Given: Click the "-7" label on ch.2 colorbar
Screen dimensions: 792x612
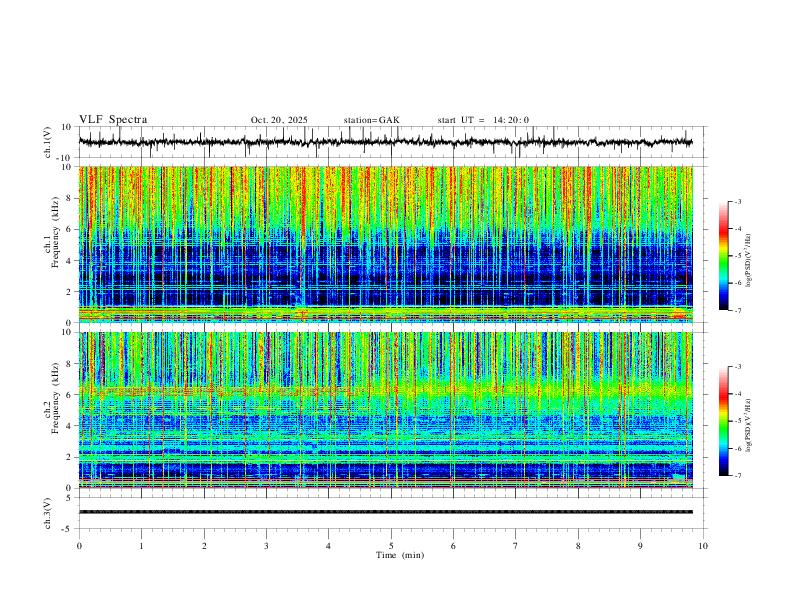Looking at the screenshot, I should coord(738,475).
